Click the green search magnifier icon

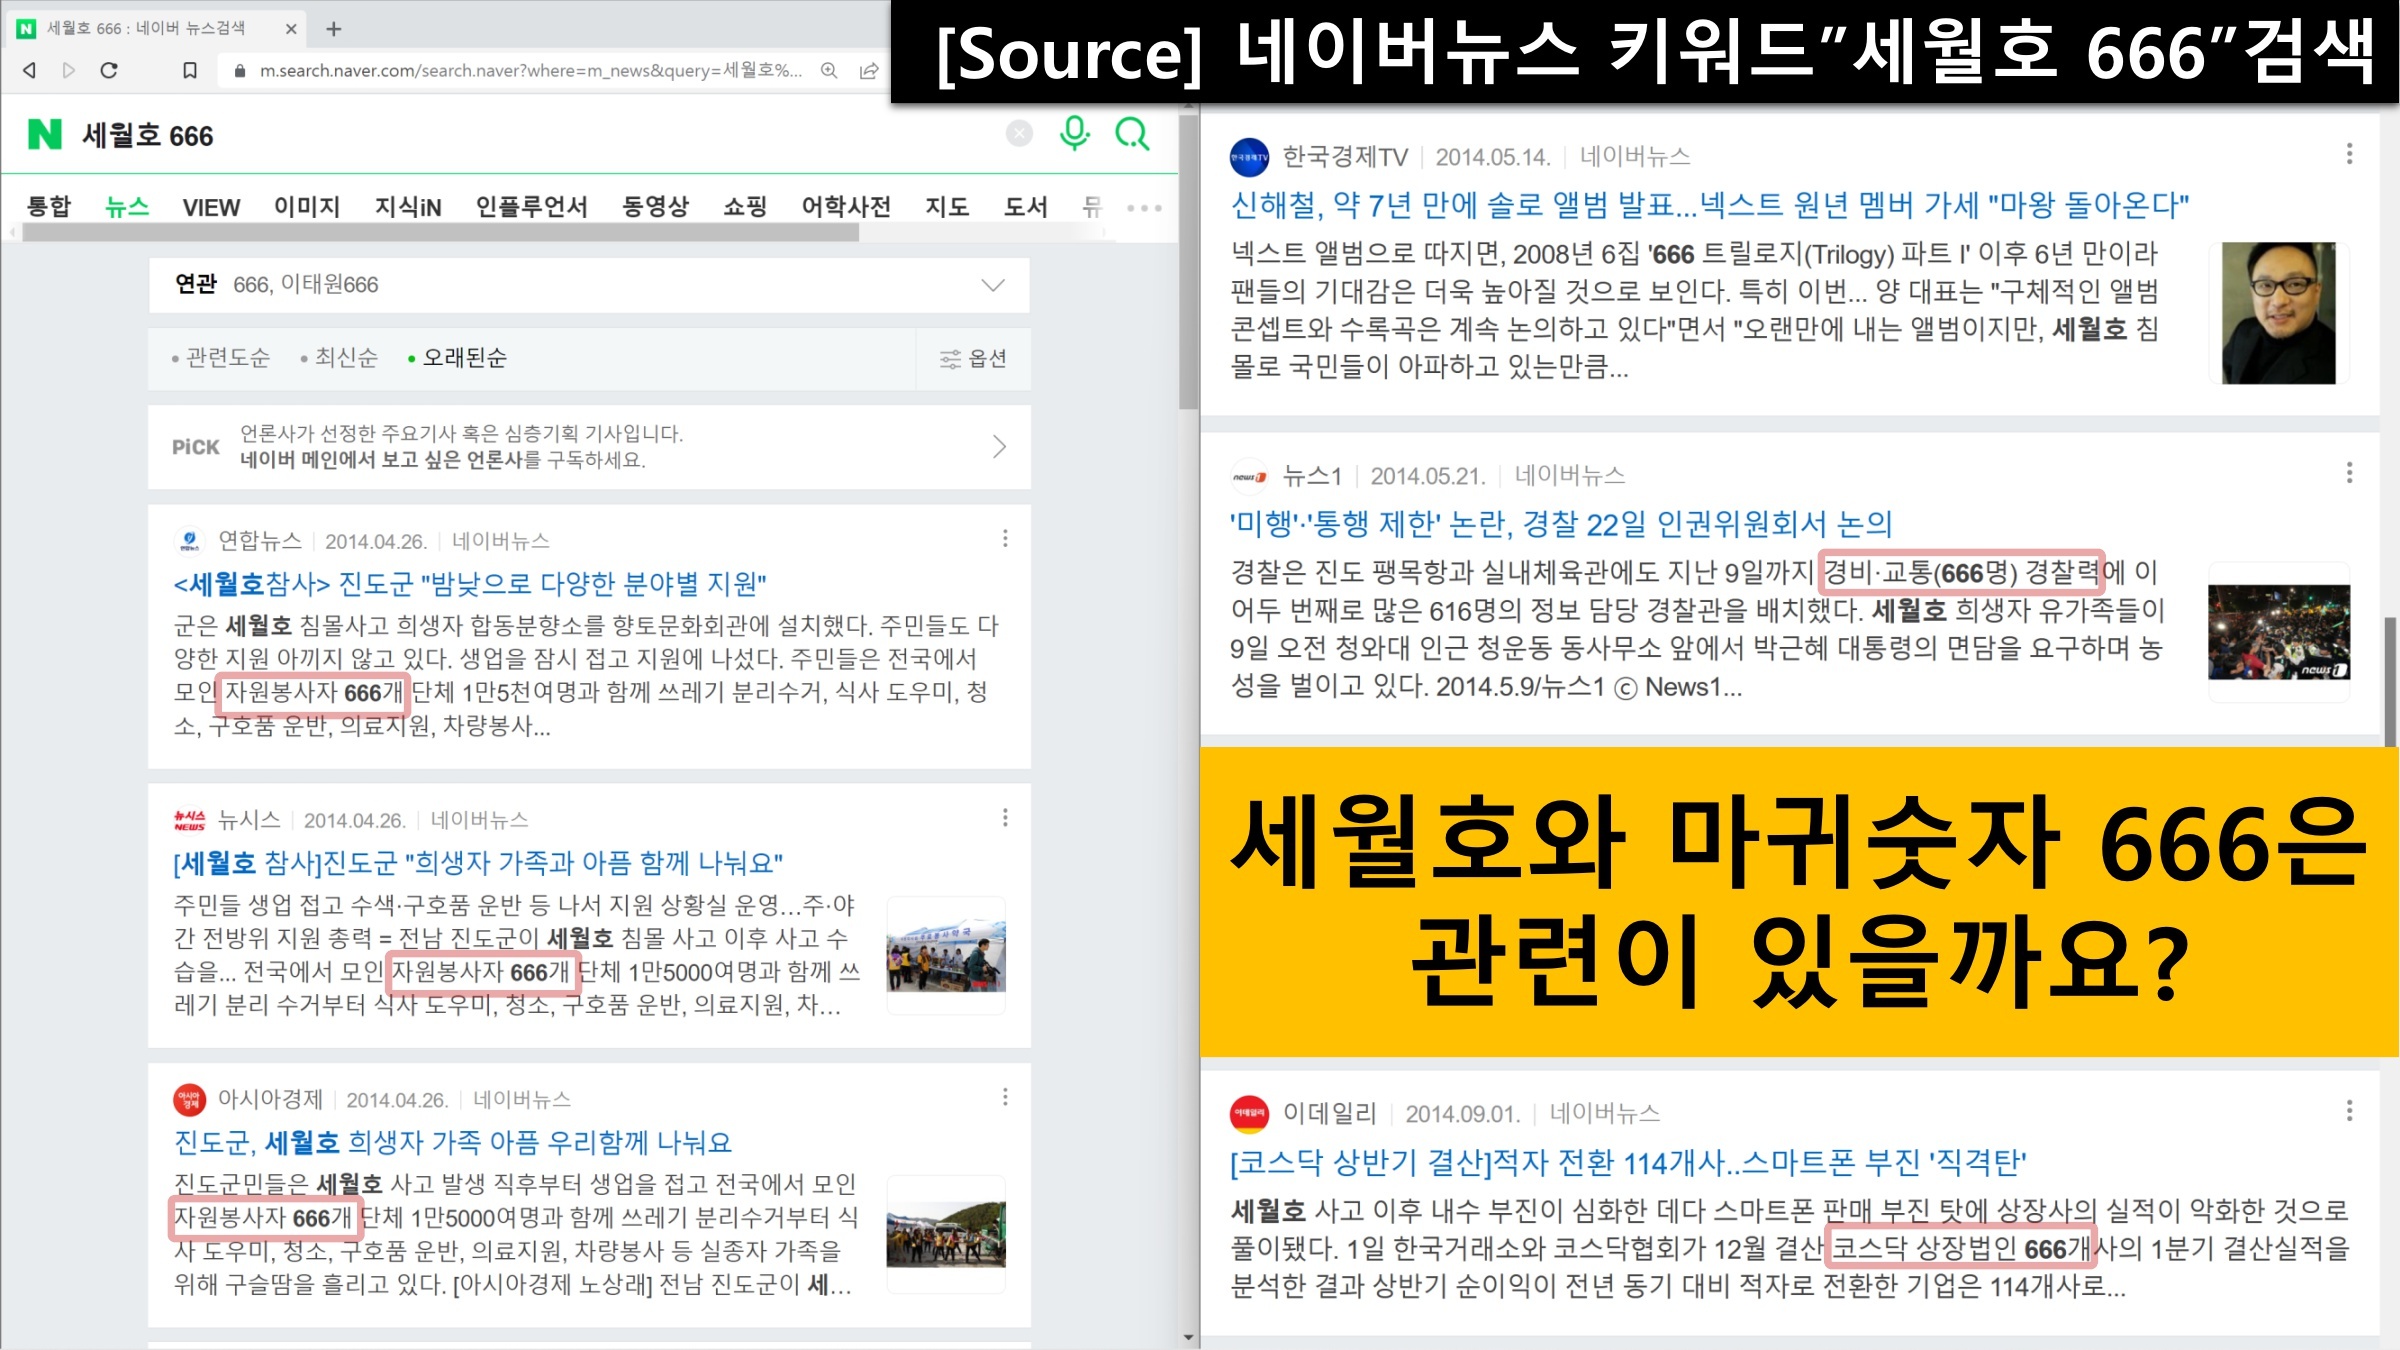[x=1132, y=133]
